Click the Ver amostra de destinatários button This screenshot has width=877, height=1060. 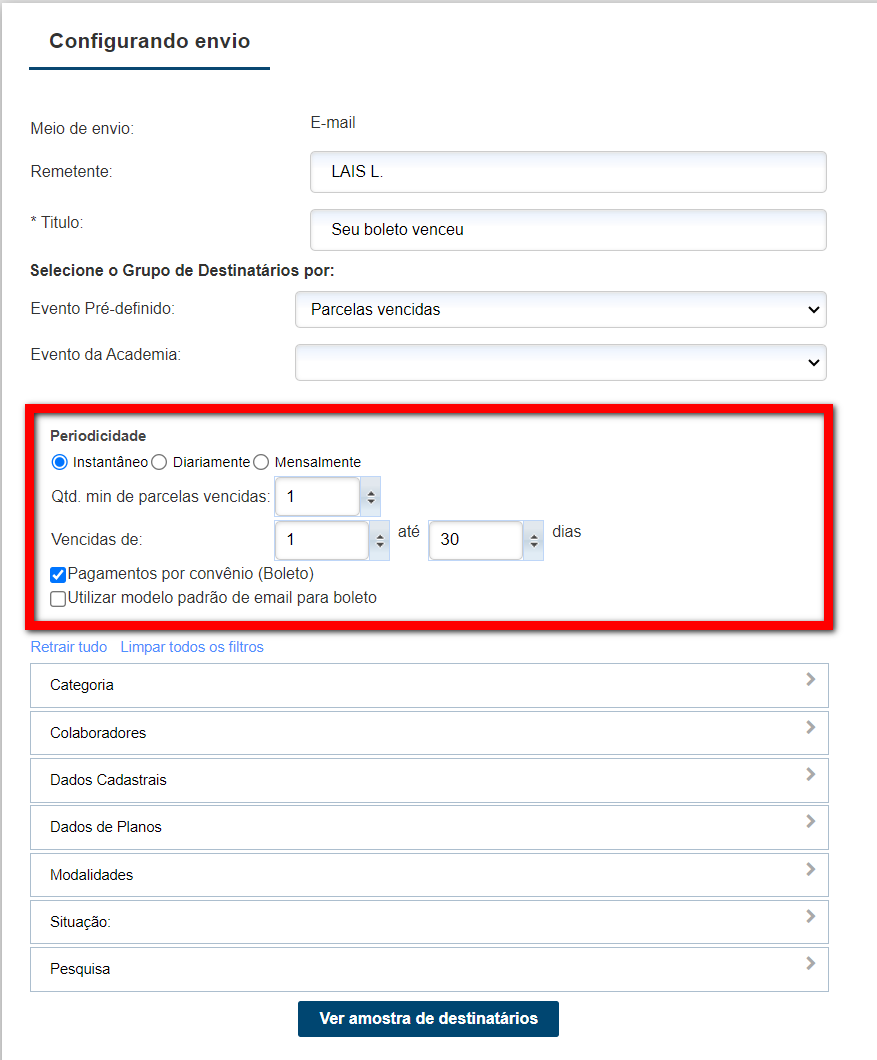428,1019
